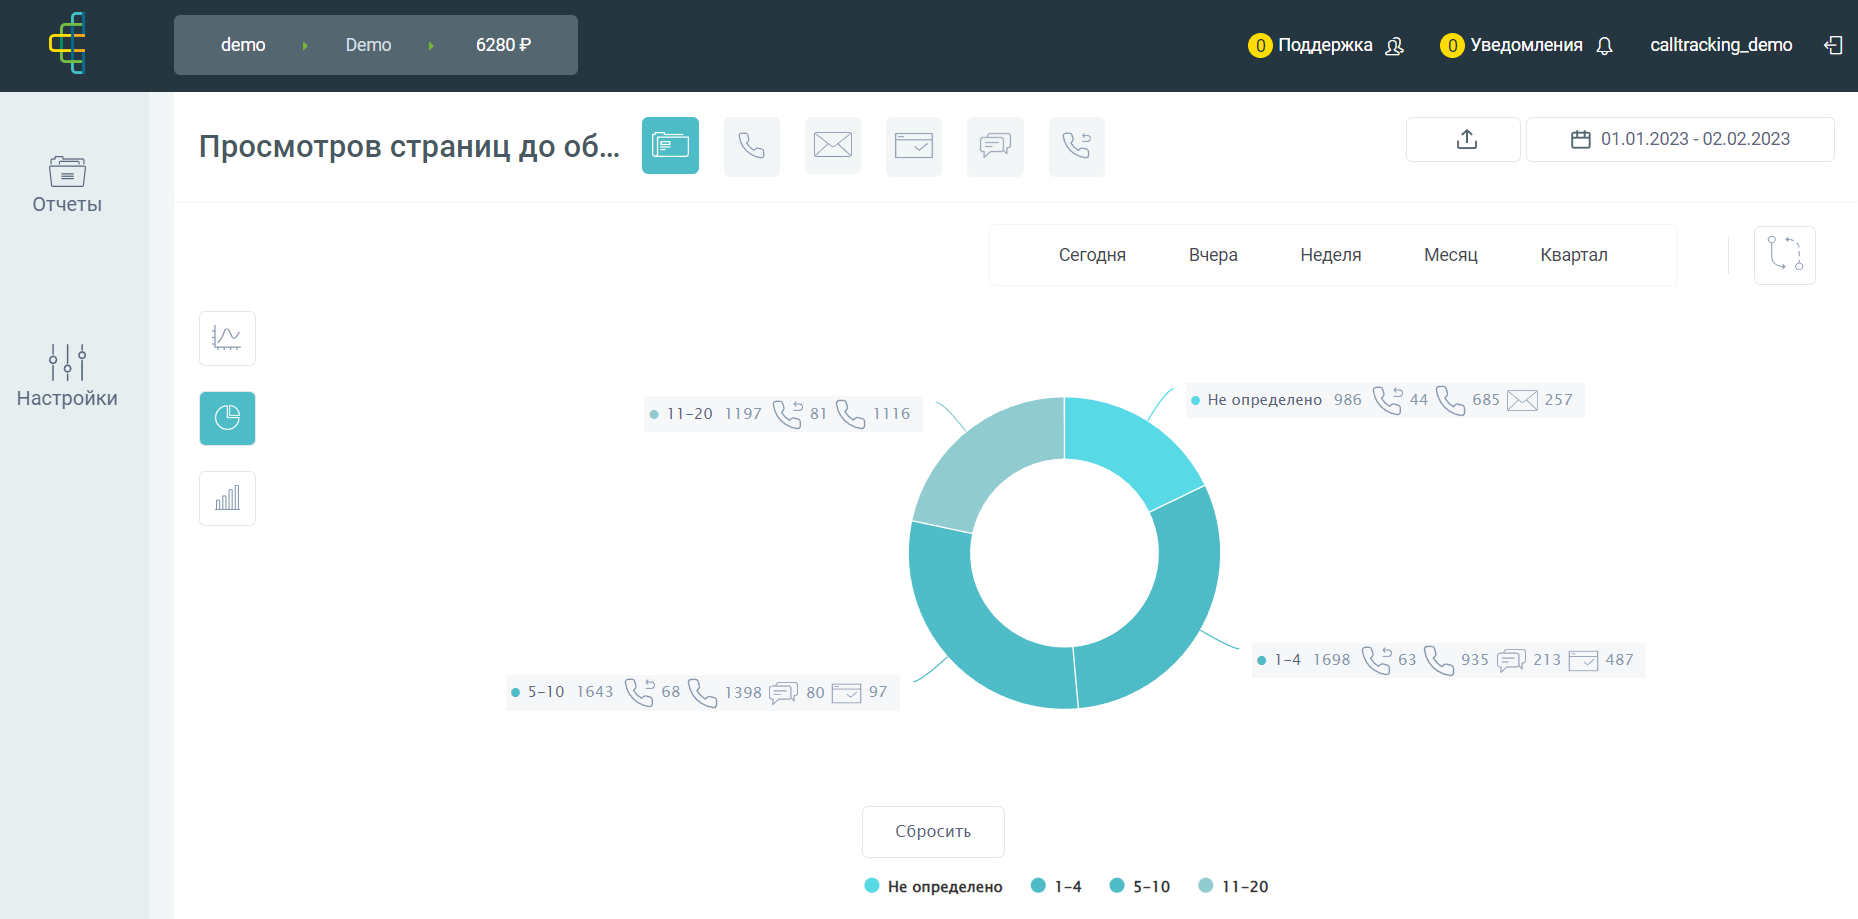The image size is (1858, 919).
Task: Click the yellow 0 badge beside Уведомления
Action: click(1452, 45)
